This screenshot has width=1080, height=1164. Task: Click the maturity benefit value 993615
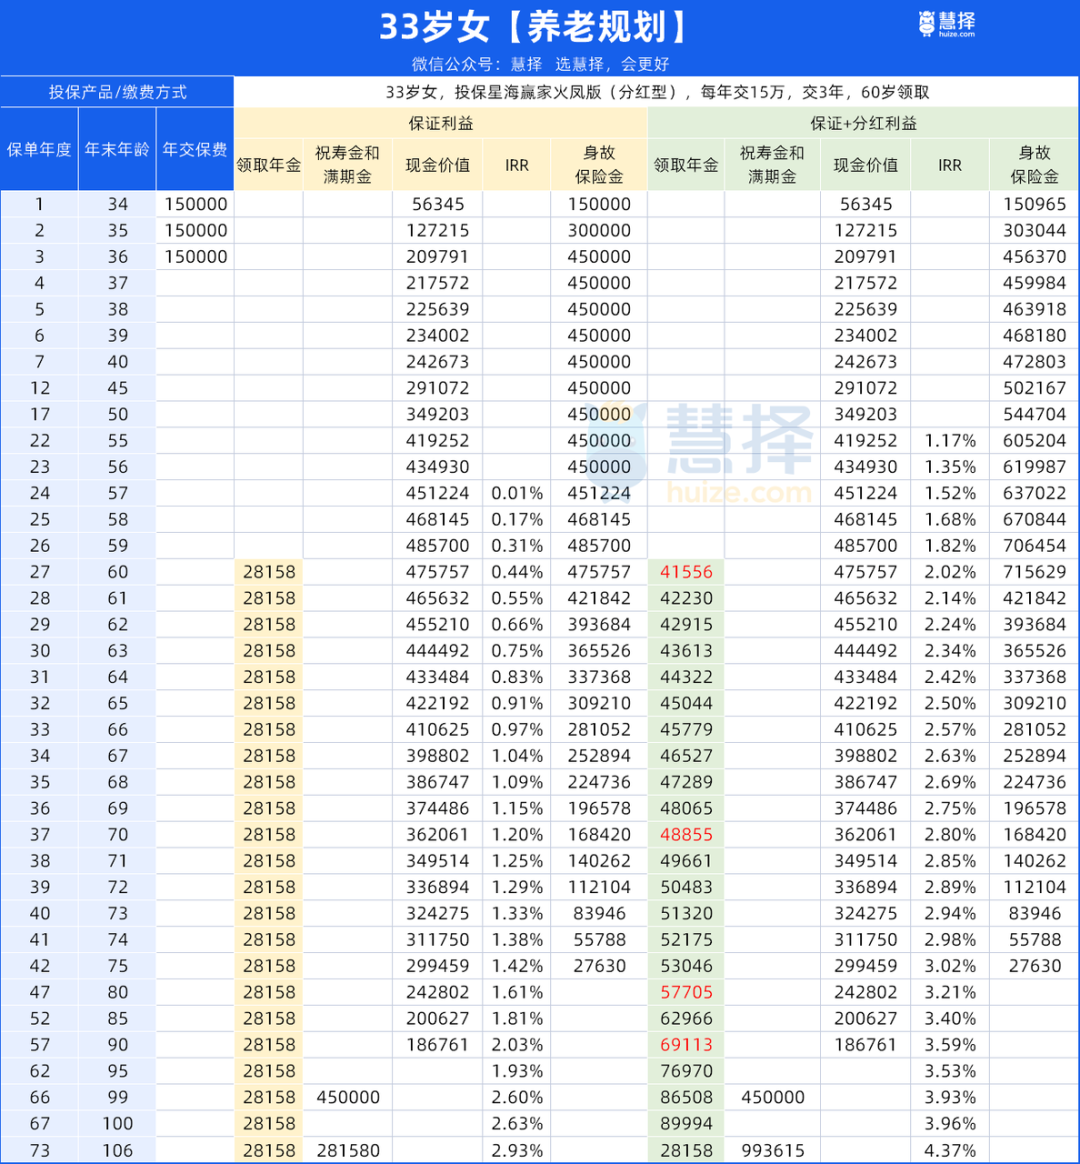point(772,1151)
